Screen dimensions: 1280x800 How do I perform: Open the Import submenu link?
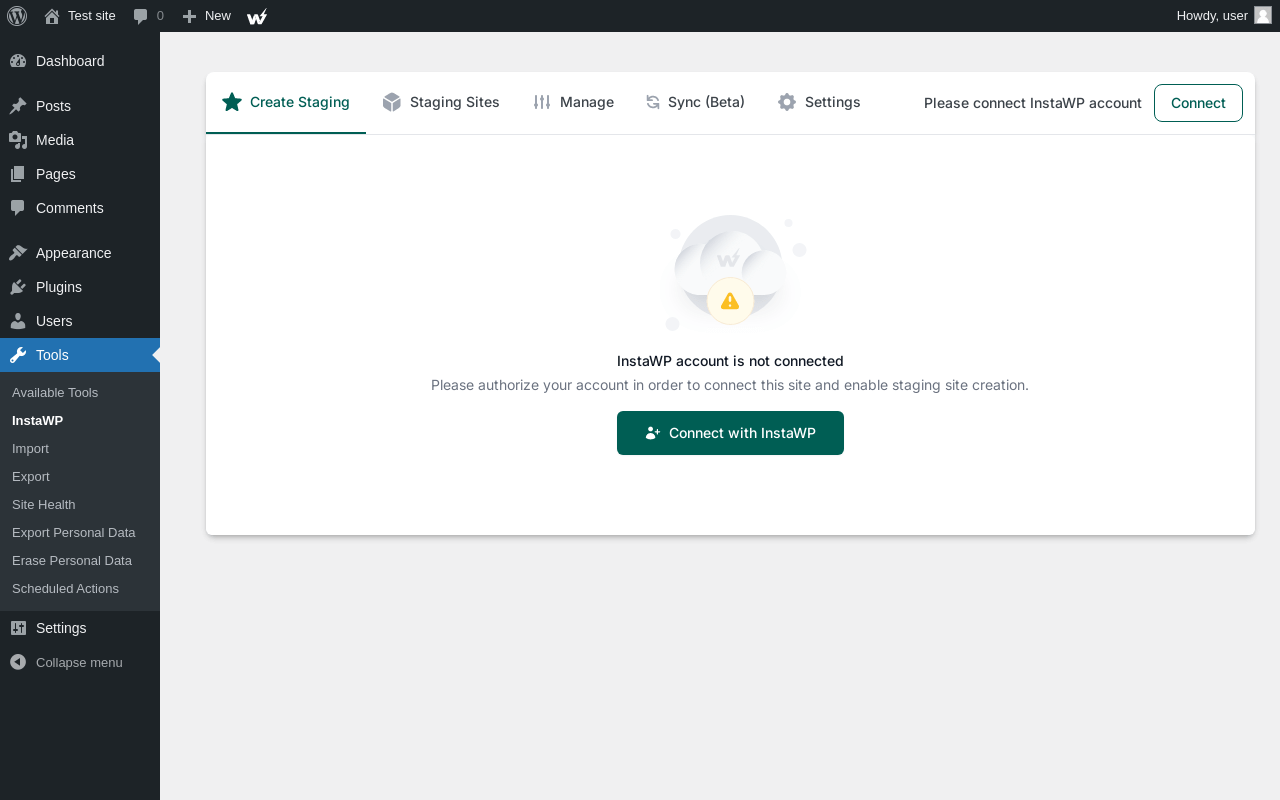(x=30, y=449)
